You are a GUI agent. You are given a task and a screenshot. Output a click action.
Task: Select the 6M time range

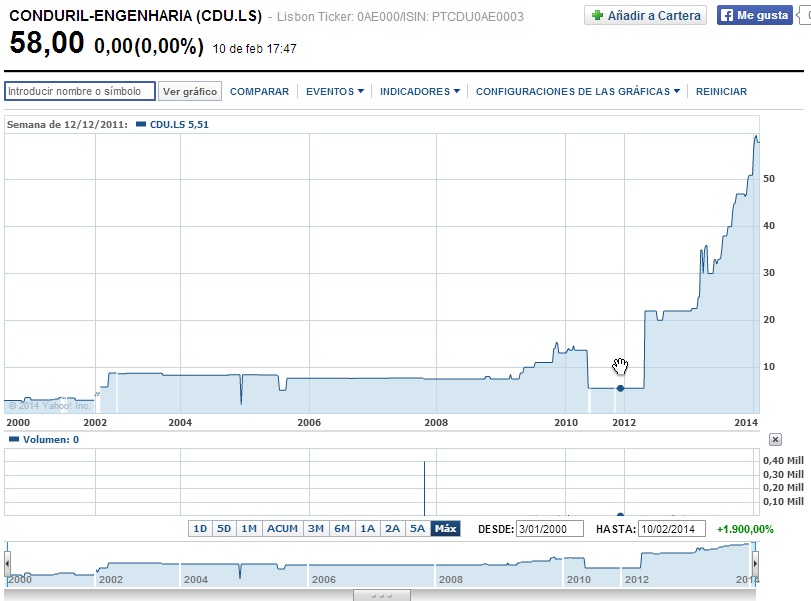342,529
